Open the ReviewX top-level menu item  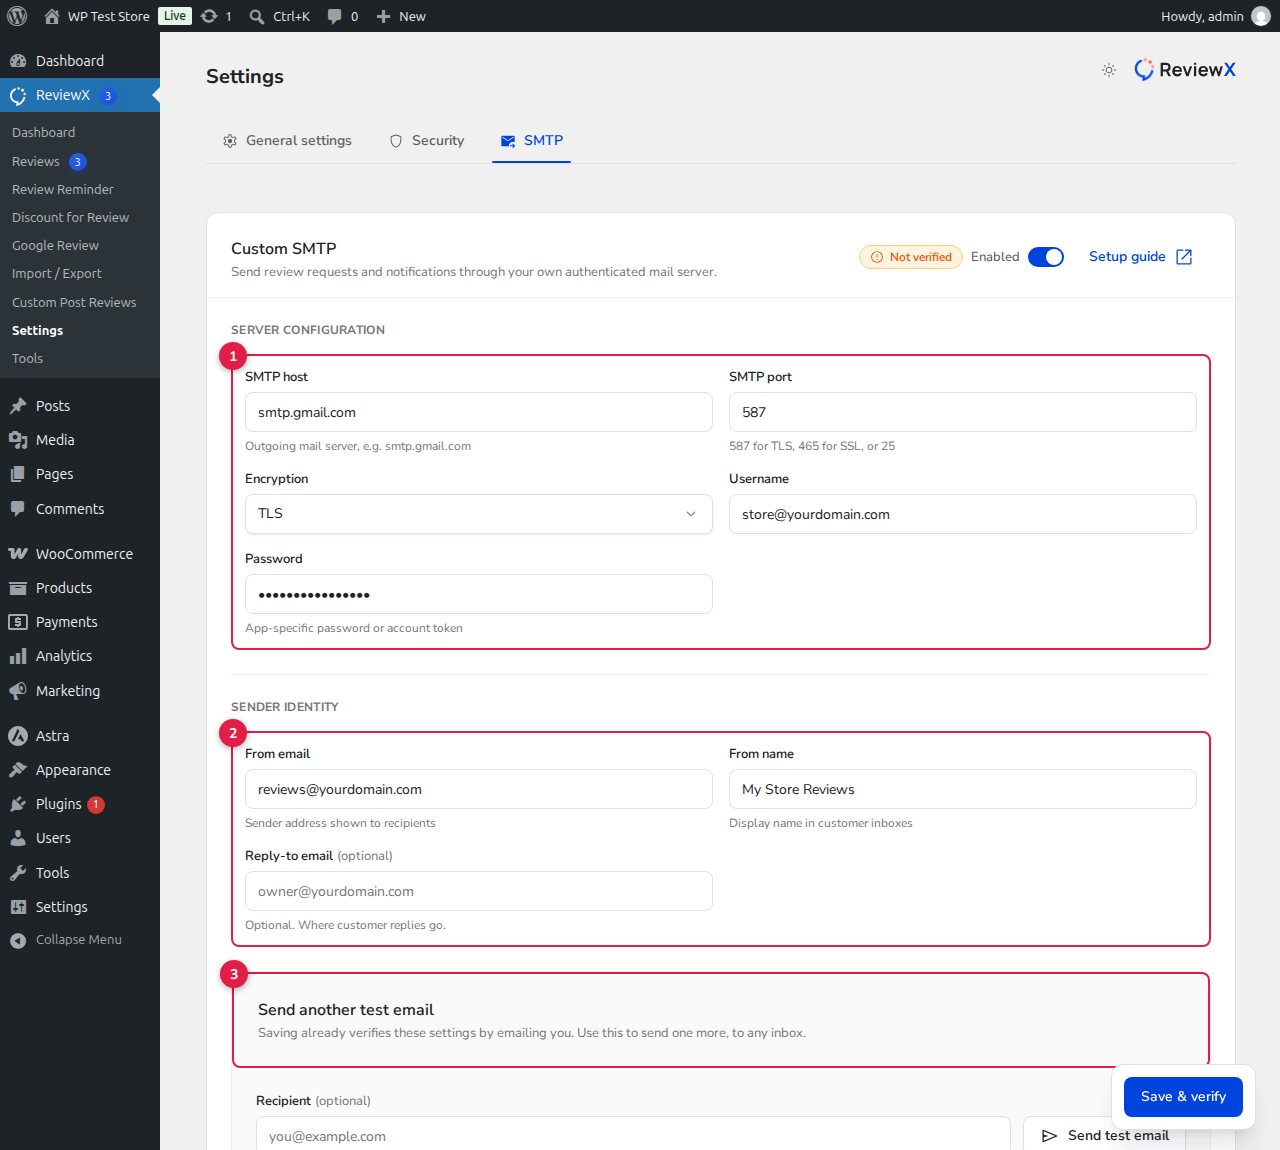pyautogui.click(x=80, y=95)
